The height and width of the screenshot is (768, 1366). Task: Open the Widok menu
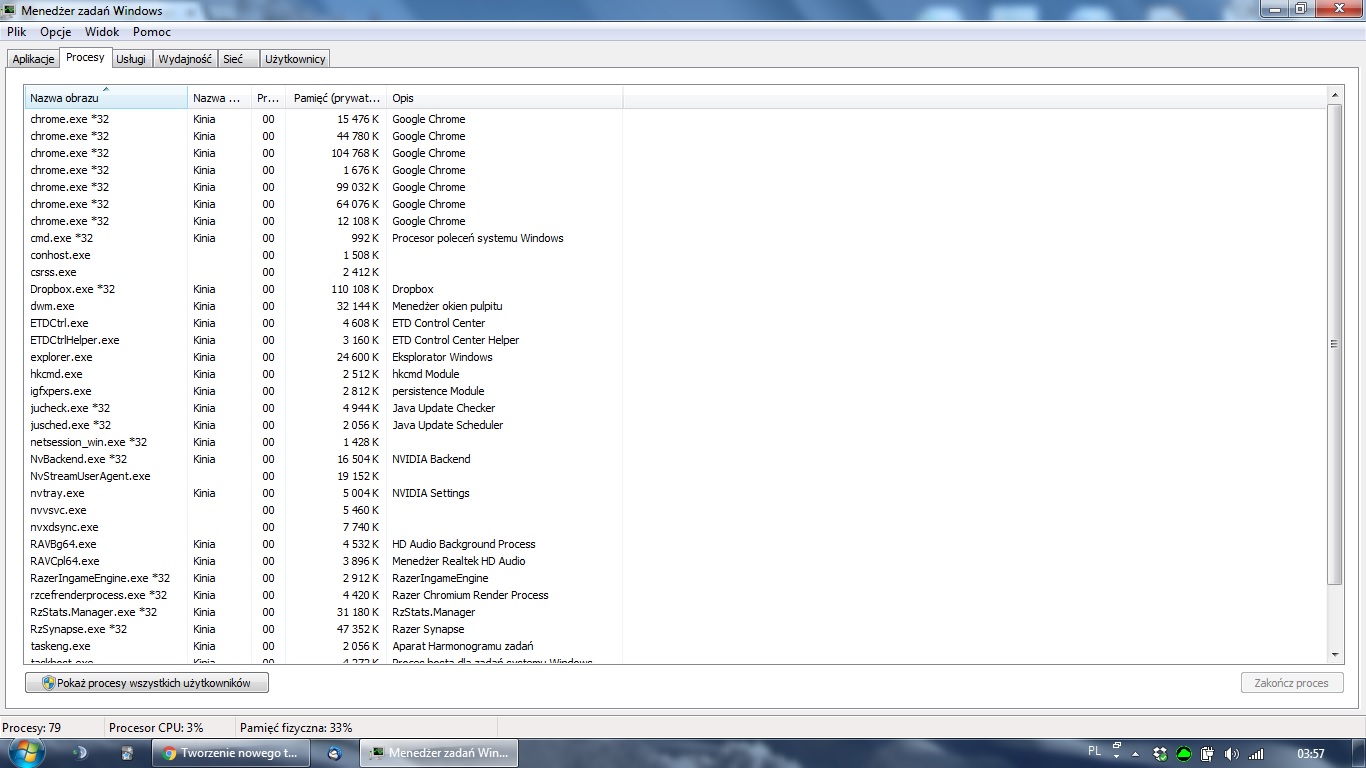(x=102, y=32)
